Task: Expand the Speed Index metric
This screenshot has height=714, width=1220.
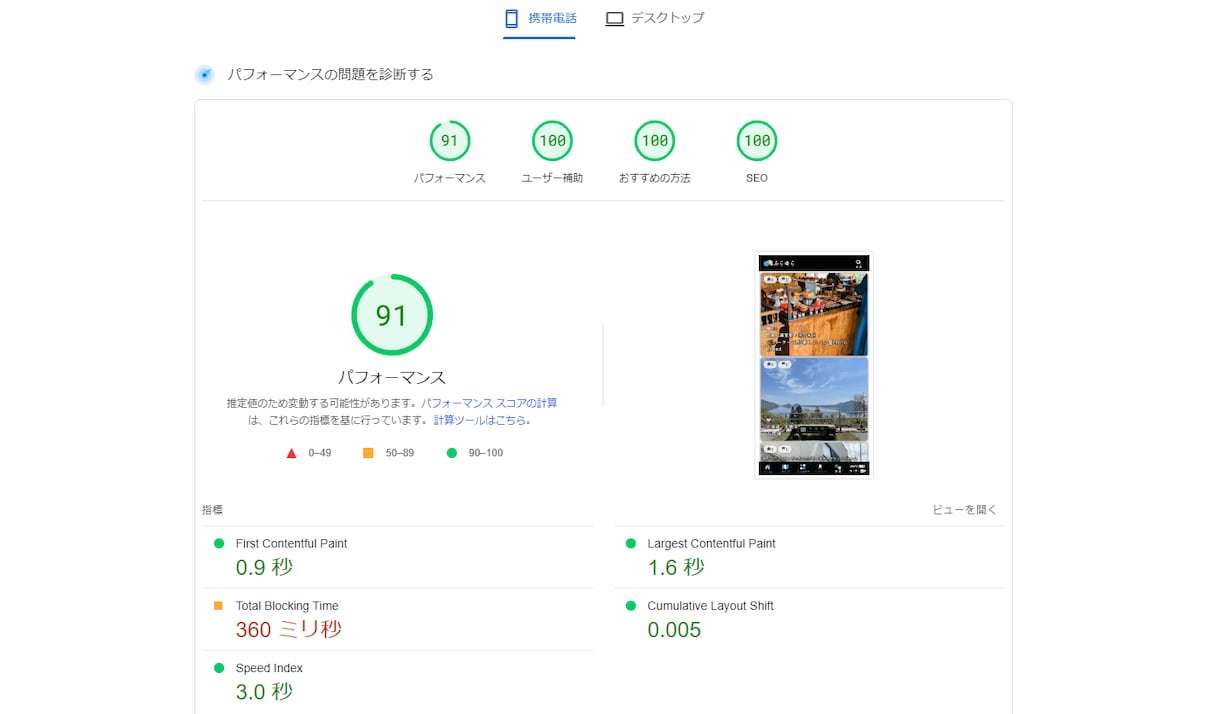Action: [397, 681]
